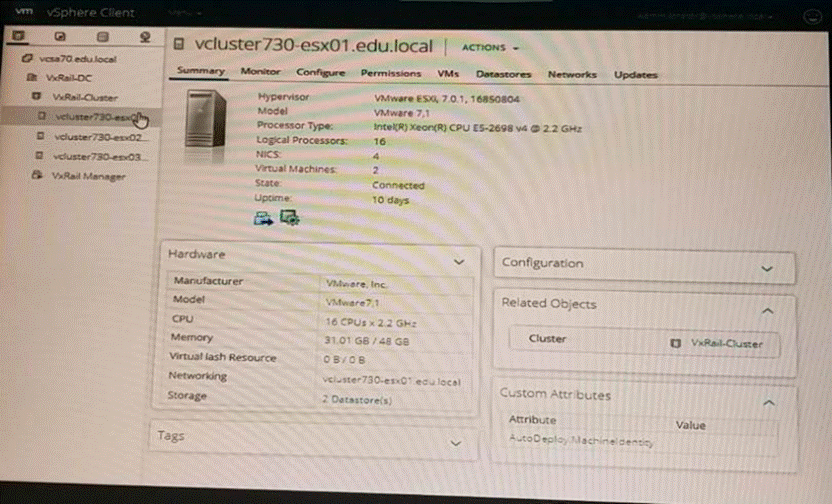832x504 pixels.
Task: Open the Networking inventory view icon
Action: coord(145,38)
